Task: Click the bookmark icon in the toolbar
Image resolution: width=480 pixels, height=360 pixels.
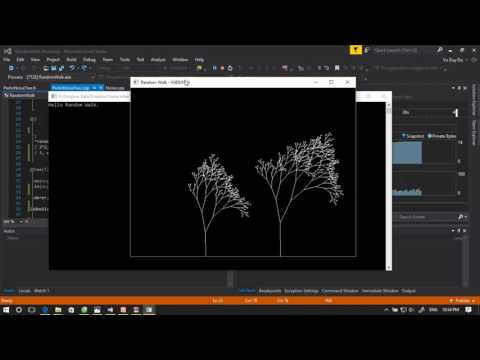Action: pos(337,68)
